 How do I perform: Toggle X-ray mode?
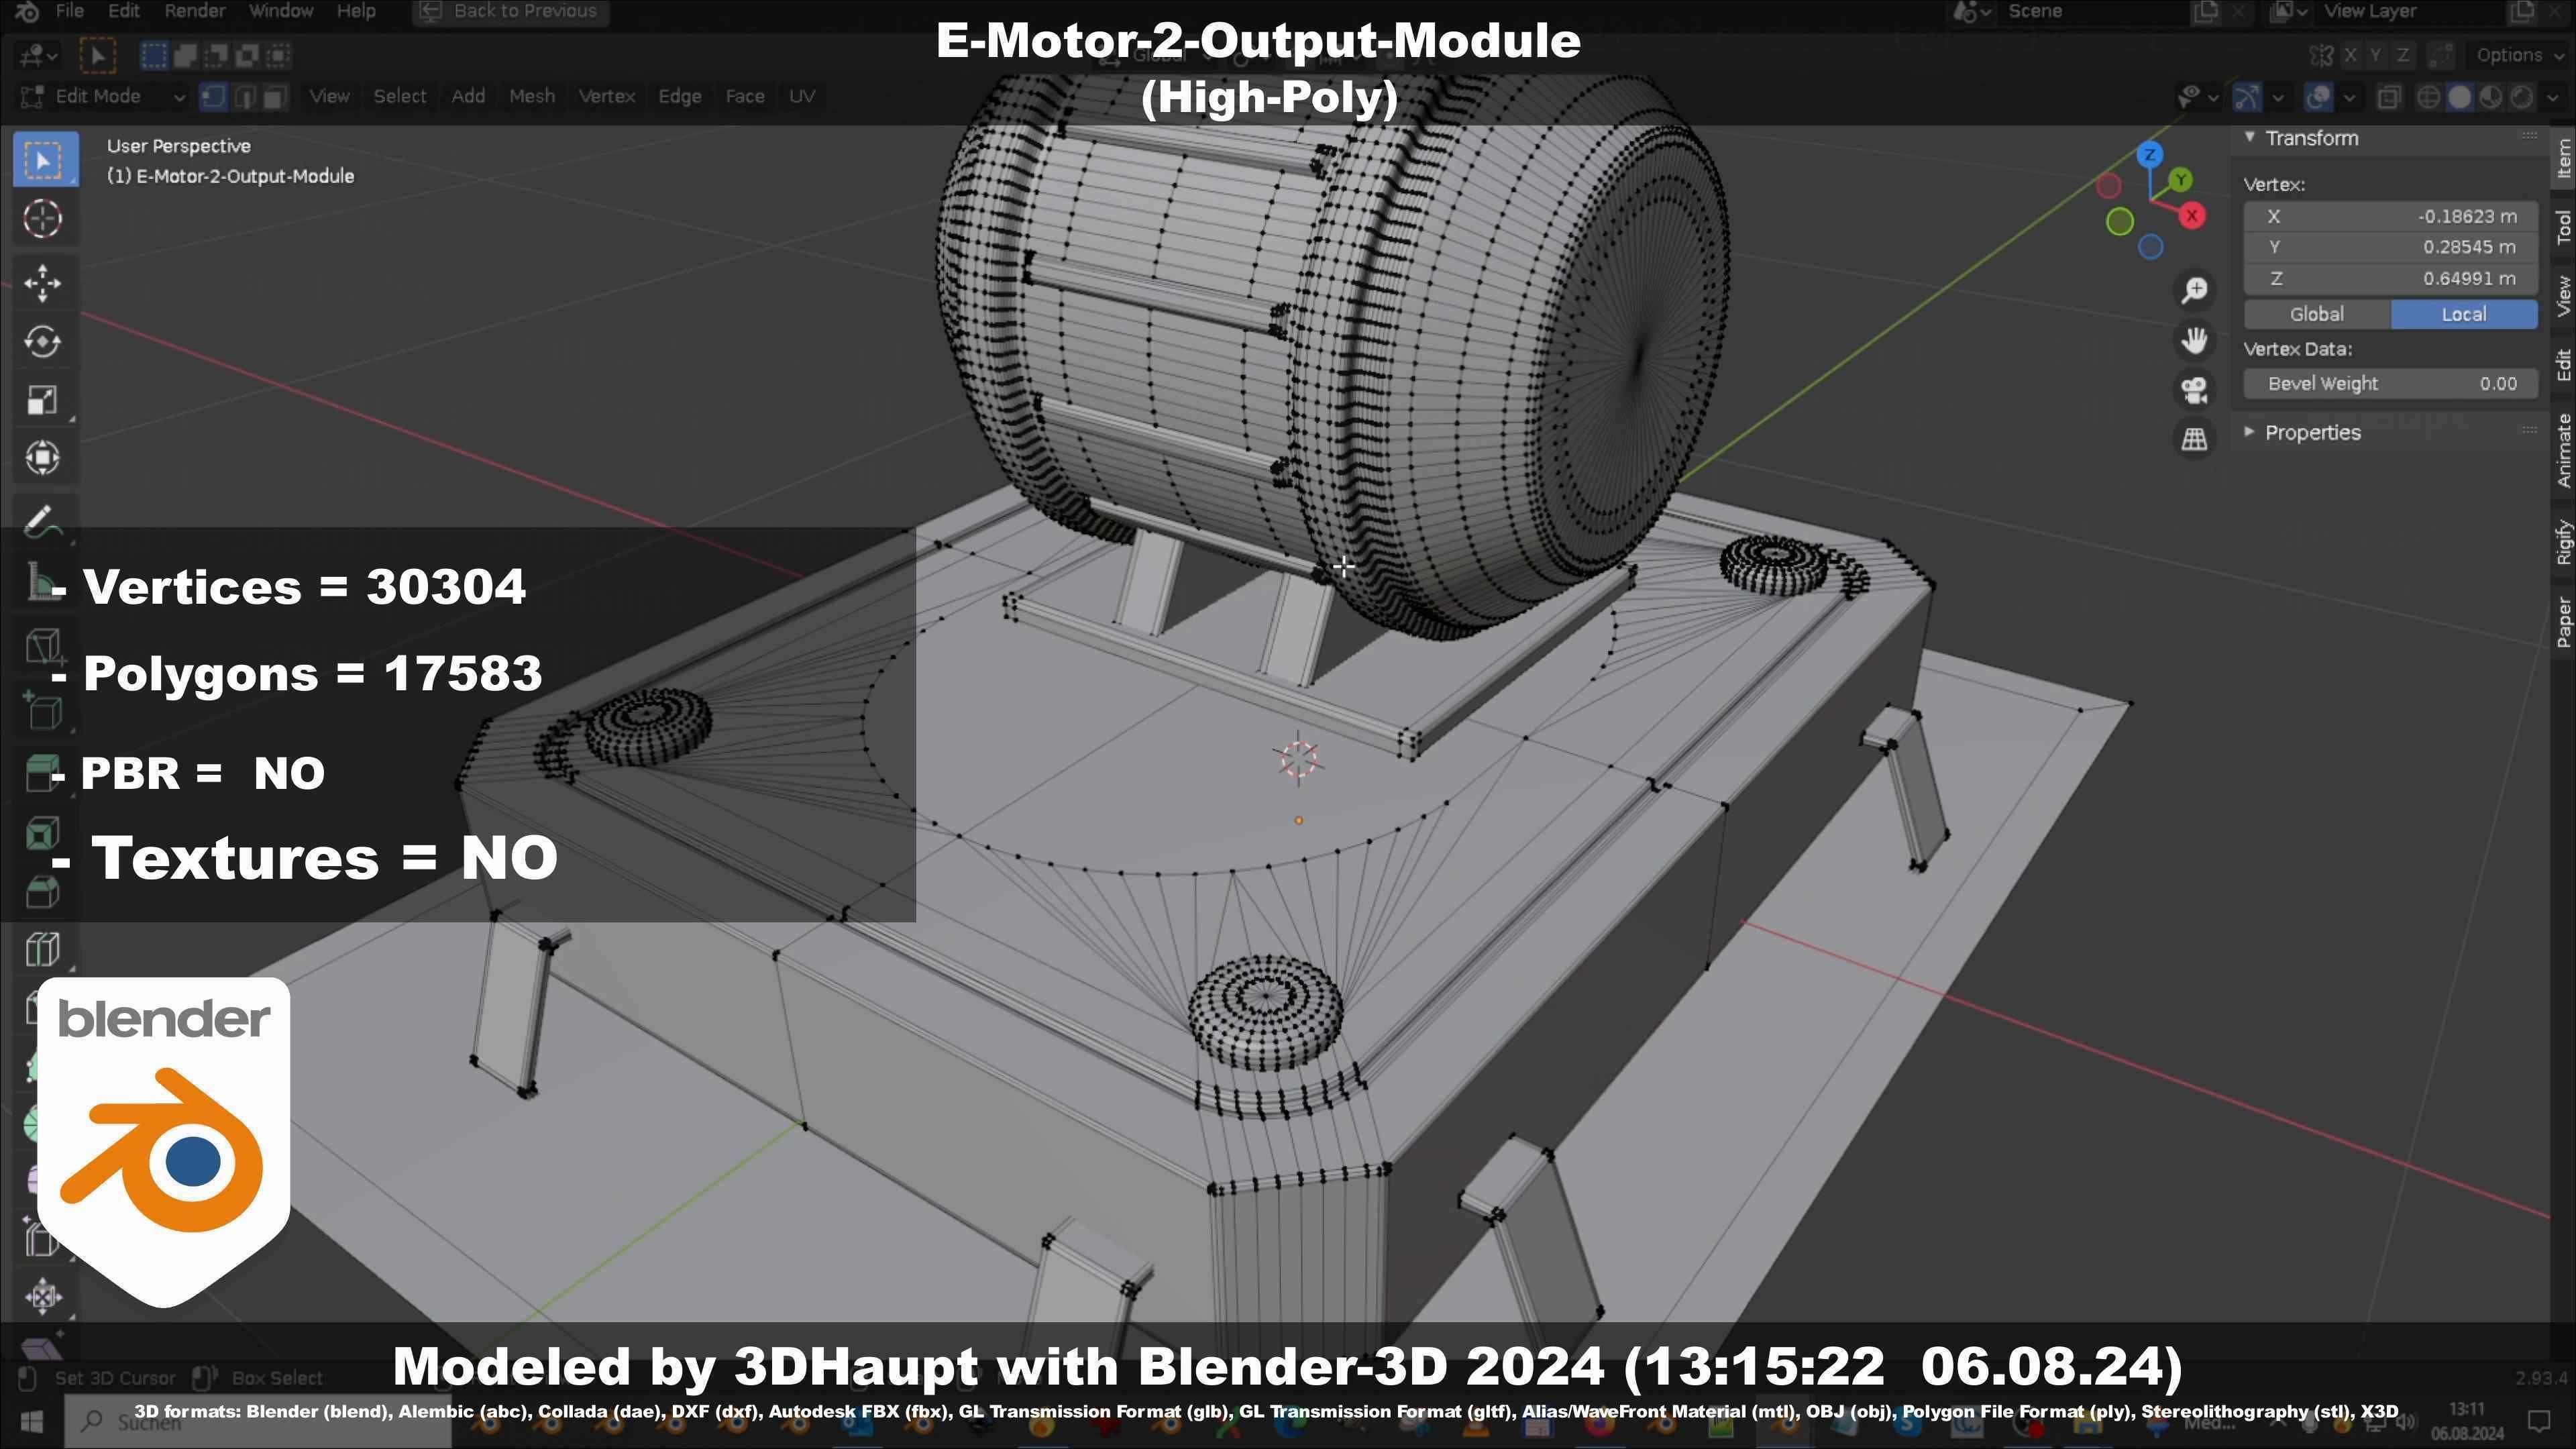pos(2389,97)
